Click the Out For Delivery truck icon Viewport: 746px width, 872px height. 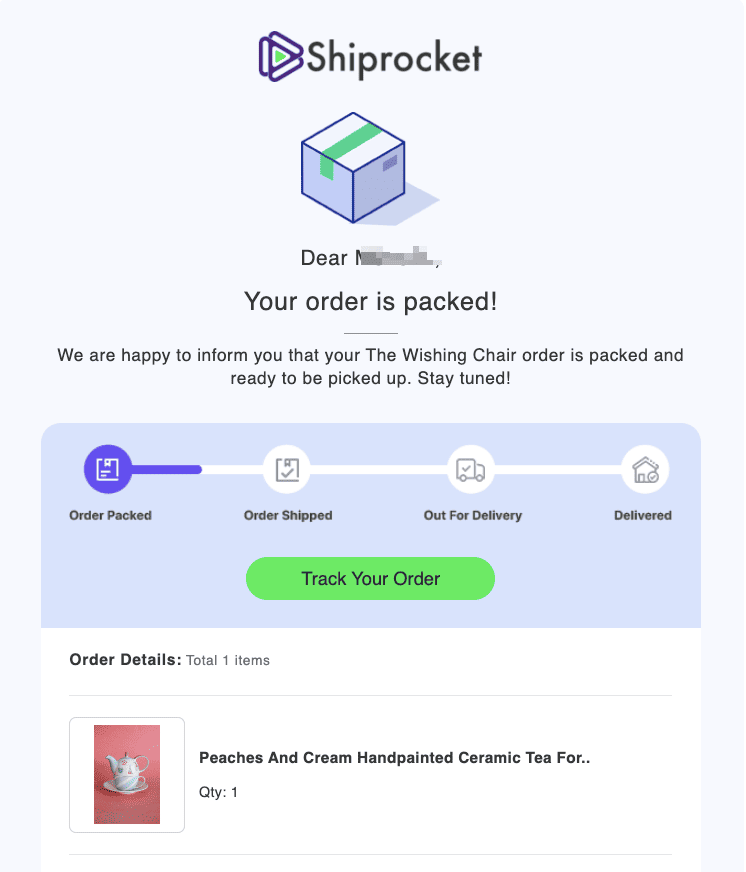pos(470,468)
